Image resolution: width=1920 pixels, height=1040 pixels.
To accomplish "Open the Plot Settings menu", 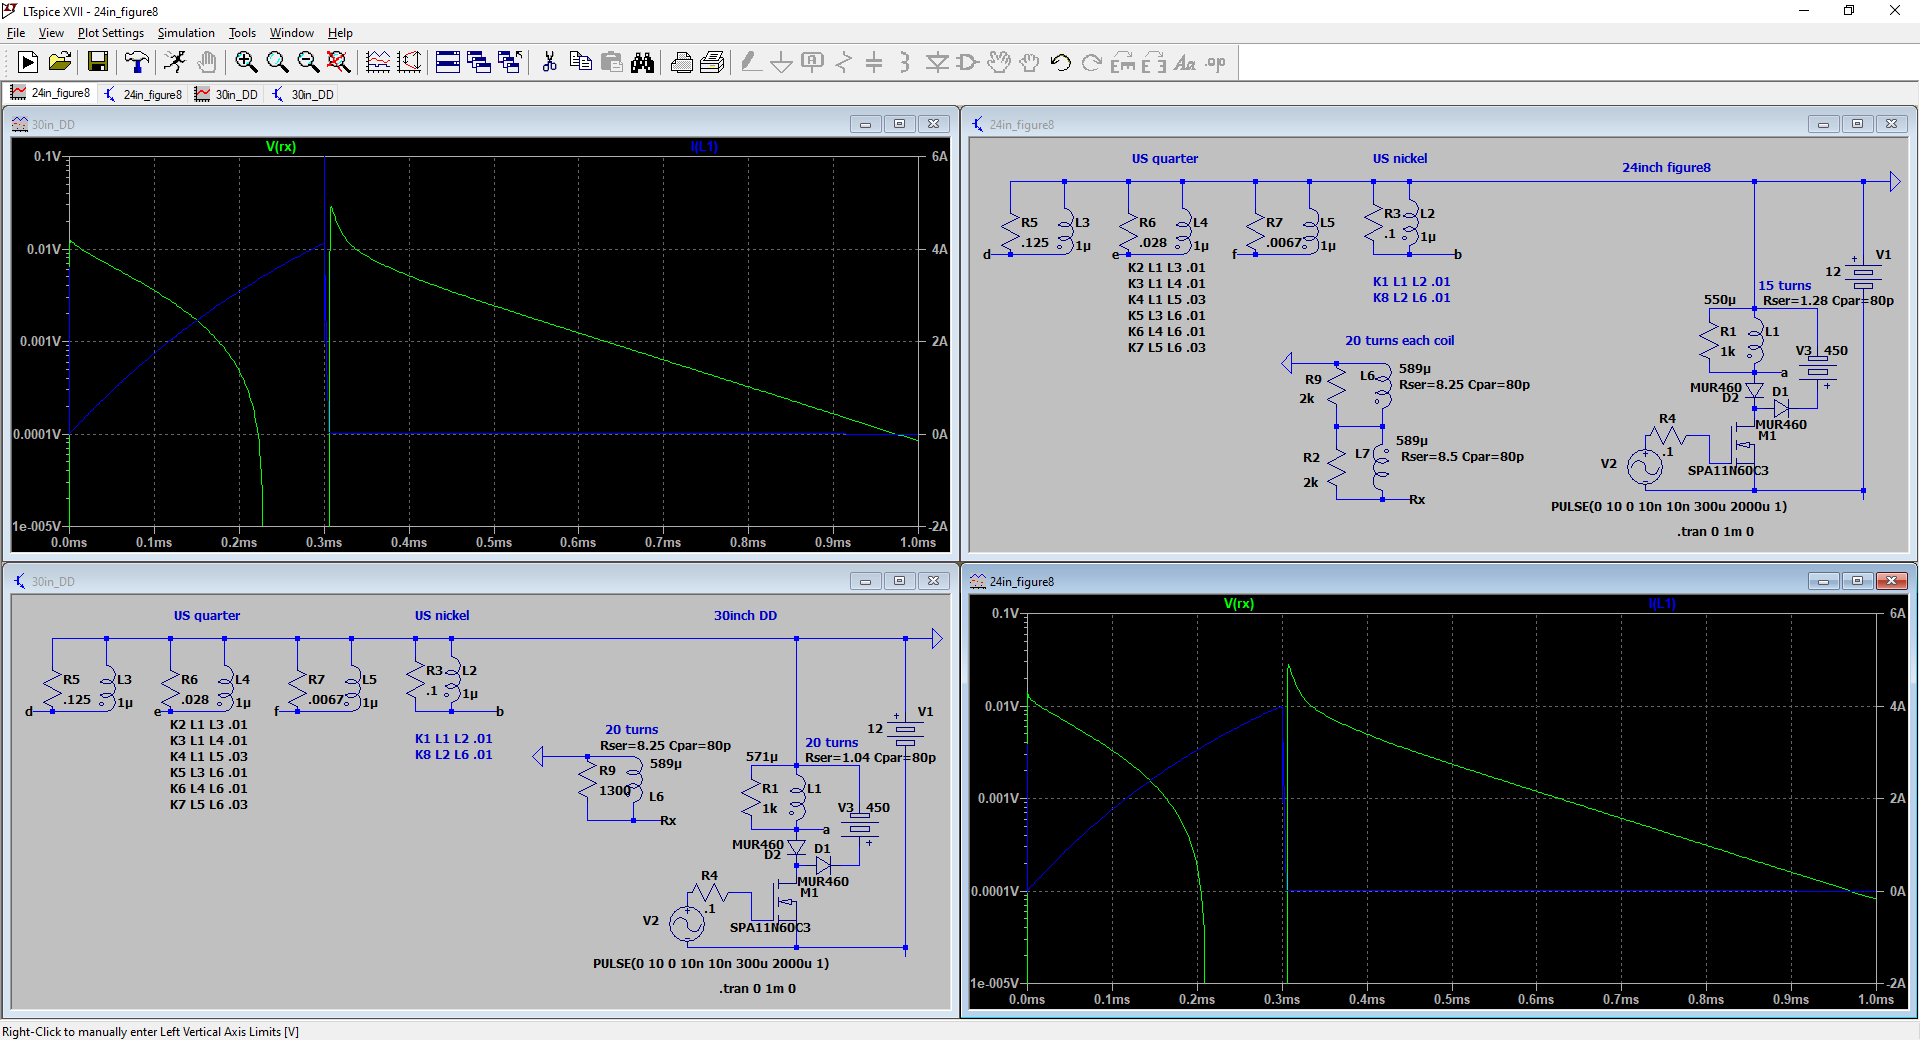I will point(110,33).
